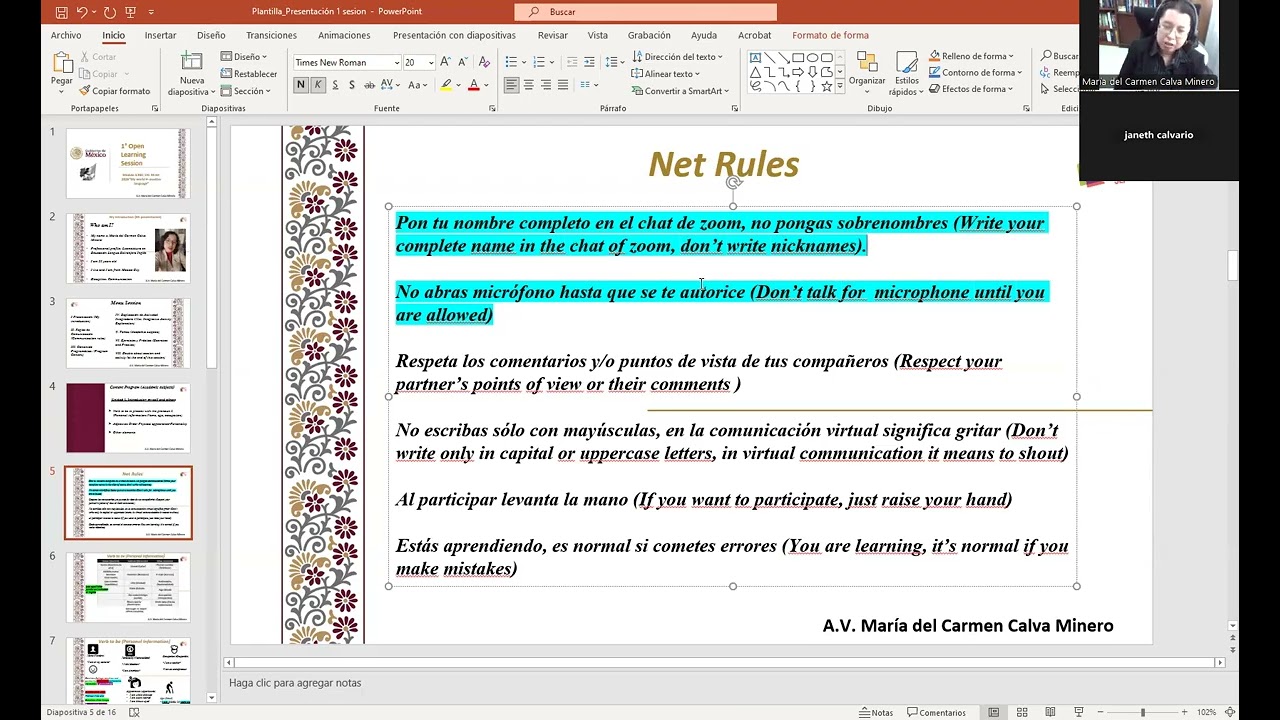Open the Diseño layout dropdown
Image resolution: width=1280 pixels, height=720 pixels.
pyautogui.click(x=243, y=57)
